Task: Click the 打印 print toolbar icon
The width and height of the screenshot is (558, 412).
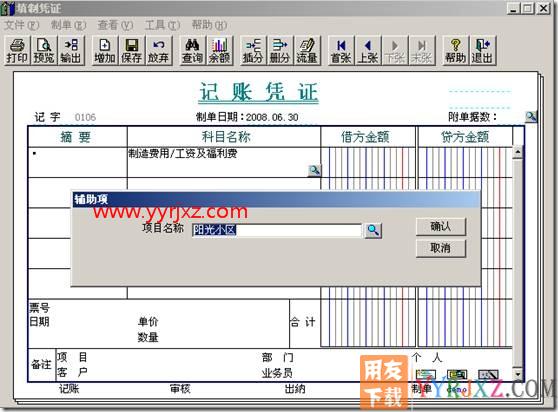Action: (x=17, y=51)
